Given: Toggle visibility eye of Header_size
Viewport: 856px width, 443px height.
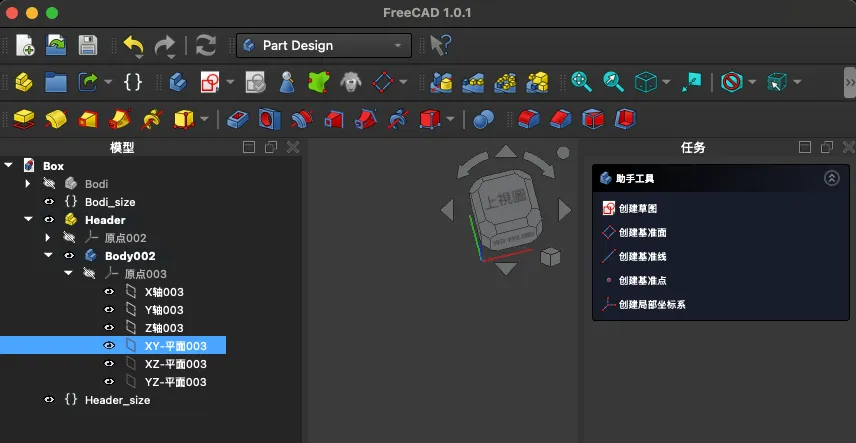Looking at the screenshot, I should point(49,400).
